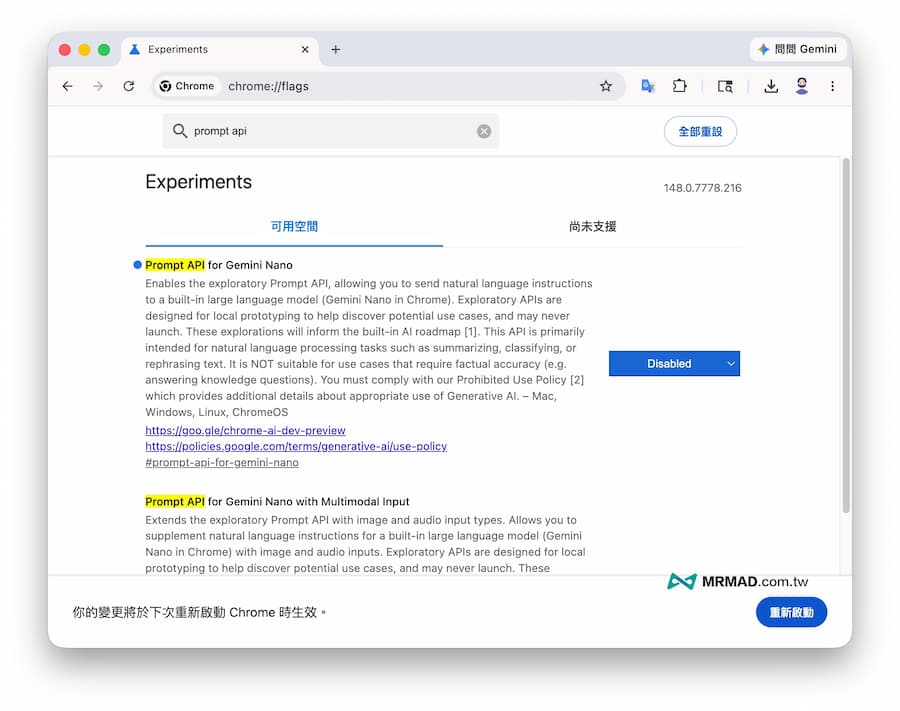Viewport: 900px width, 711px height.
Task: Open the Gemini button in tab strip
Action: tap(798, 49)
